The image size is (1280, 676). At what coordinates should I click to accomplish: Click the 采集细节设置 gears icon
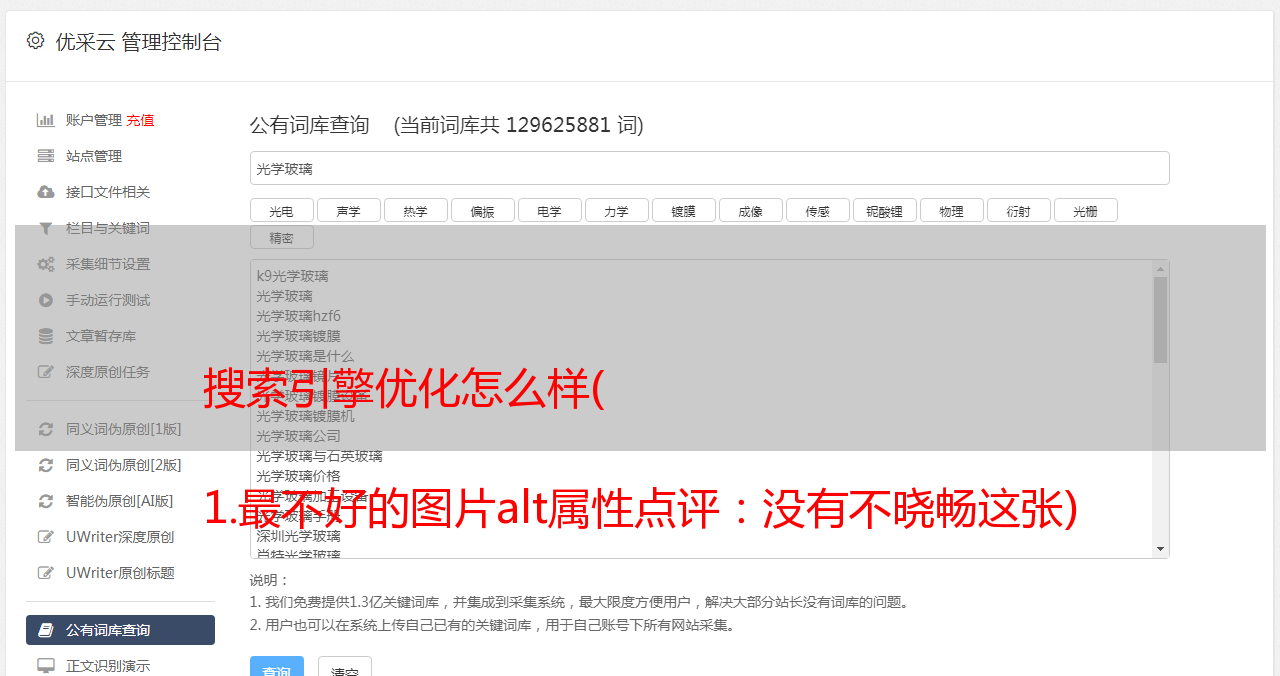pyautogui.click(x=46, y=264)
